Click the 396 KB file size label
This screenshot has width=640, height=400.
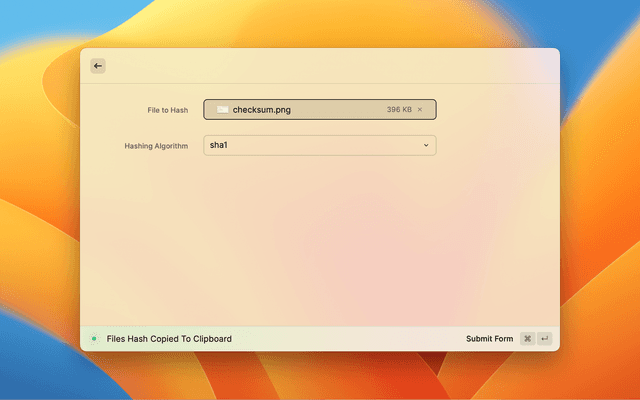pyautogui.click(x=399, y=109)
